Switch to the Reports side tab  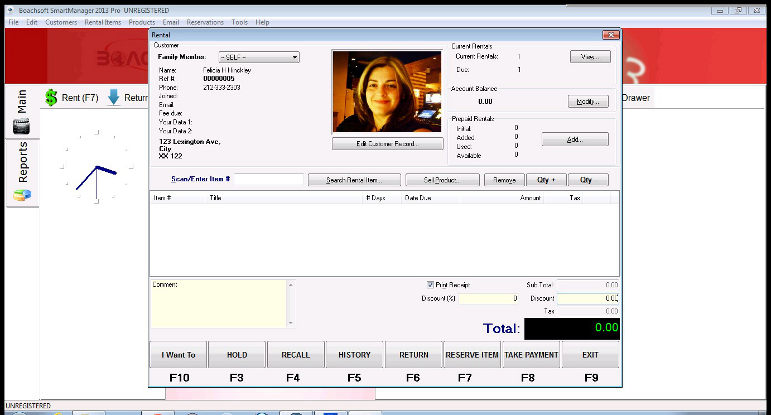22,162
